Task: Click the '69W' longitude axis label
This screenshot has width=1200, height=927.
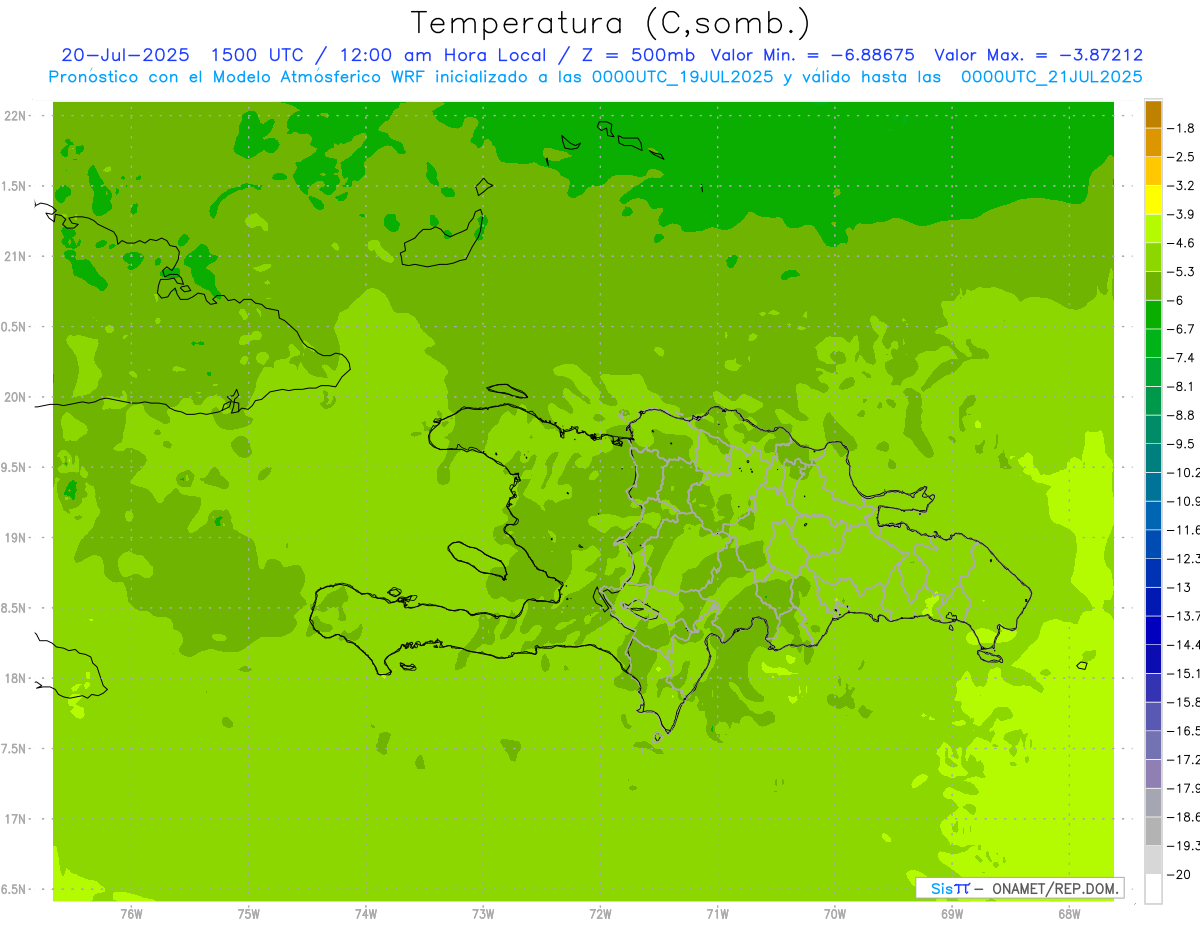Action: [952, 914]
